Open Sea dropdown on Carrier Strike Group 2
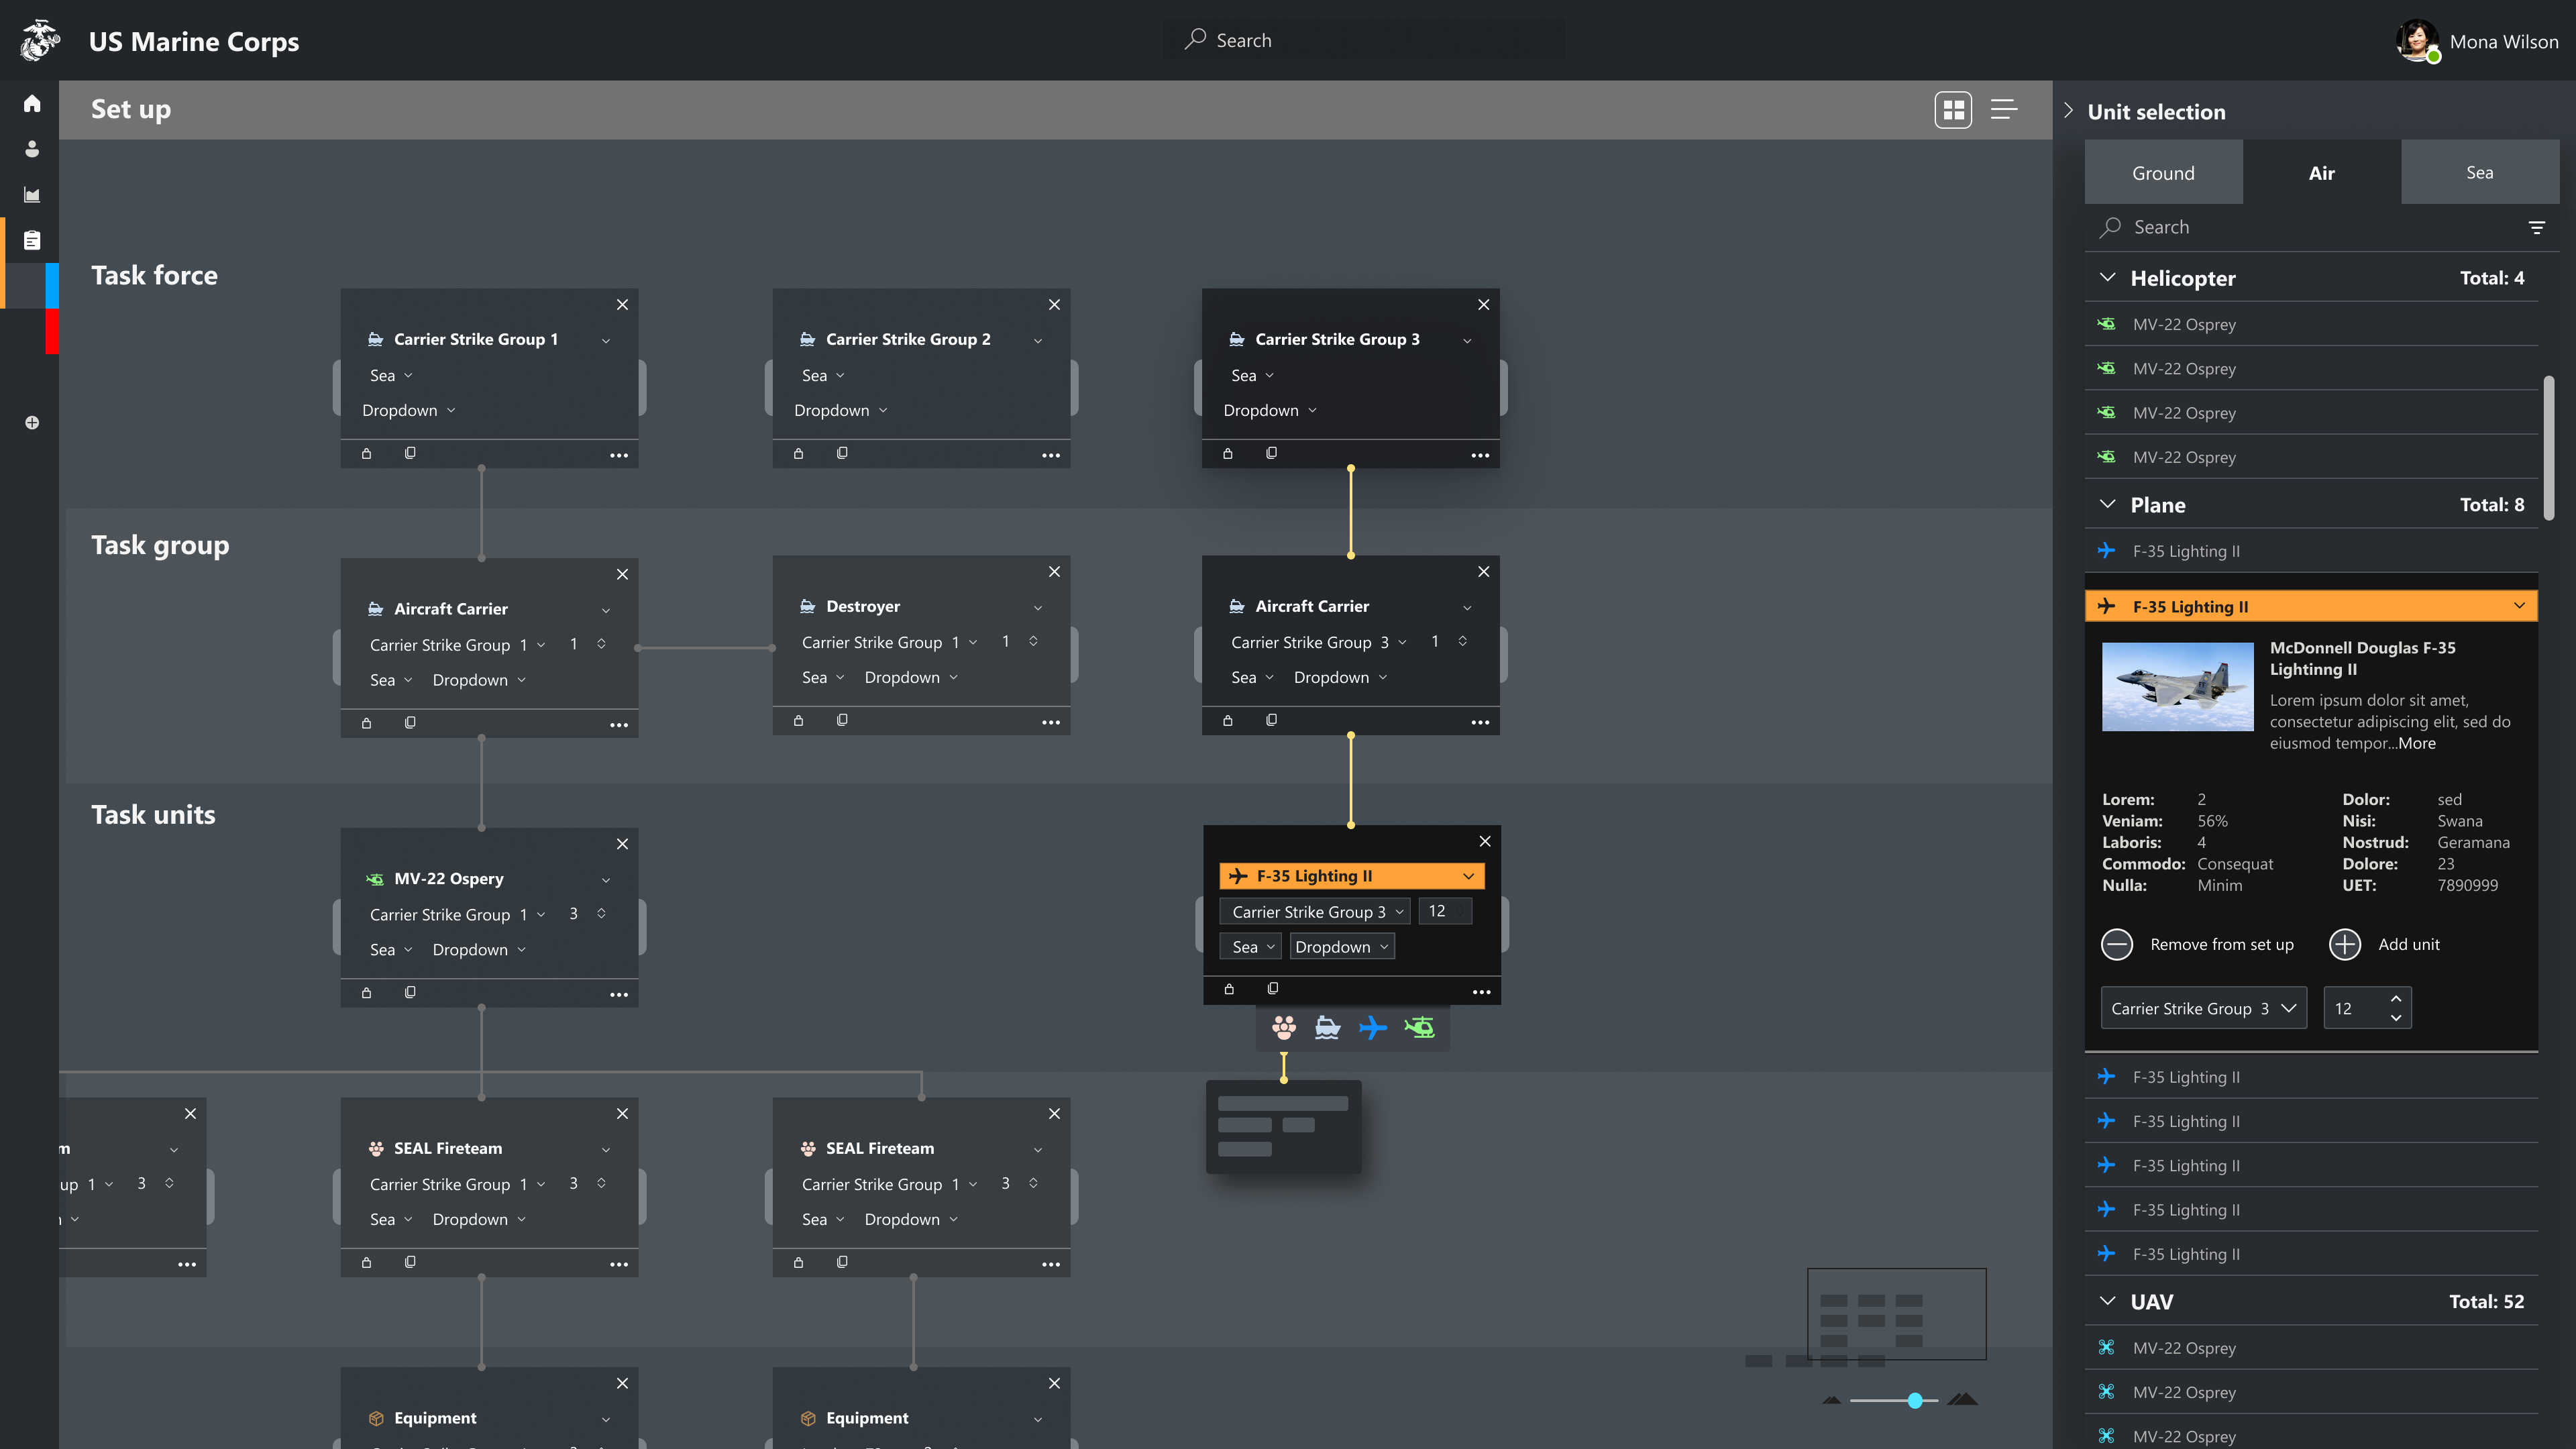The width and height of the screenshot is (2576, 1449). click(x=823, y=376)
